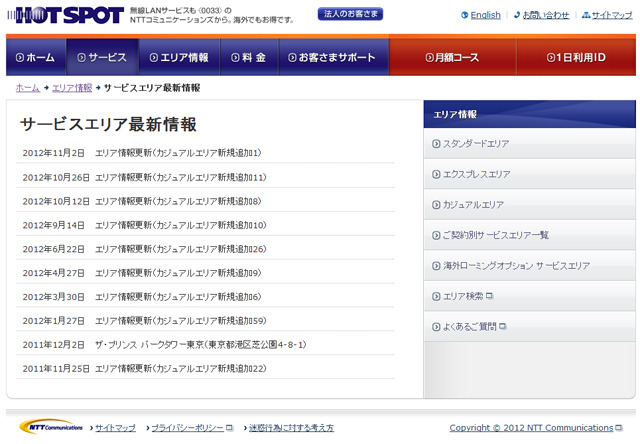640x444 pixels.
Task: Click the エリア情報 sidebar header
Action: click(x=530, y=114)
